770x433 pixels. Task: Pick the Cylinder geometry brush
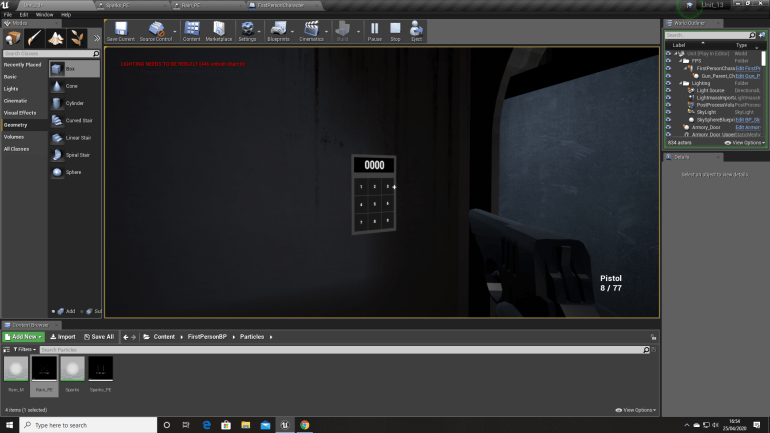click(75, 103)
